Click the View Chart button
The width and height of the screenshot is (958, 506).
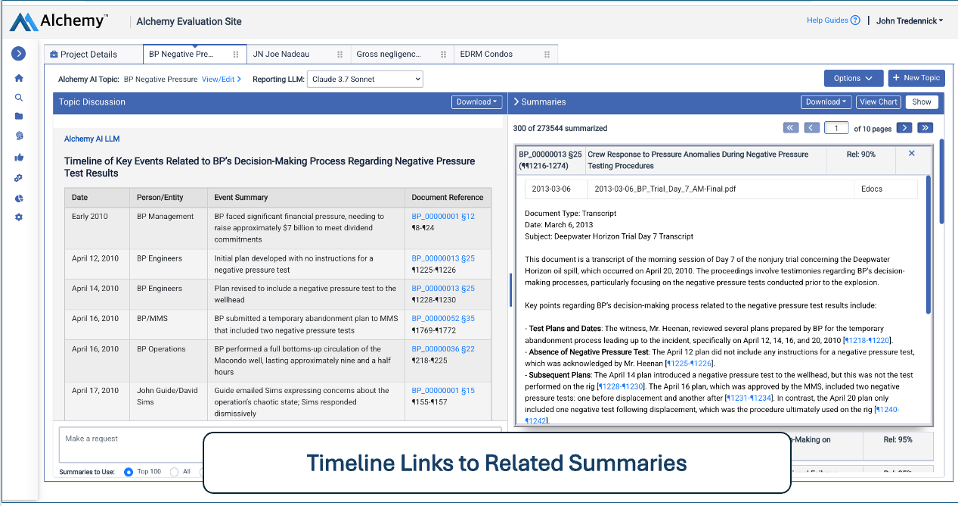click(878, 102)
